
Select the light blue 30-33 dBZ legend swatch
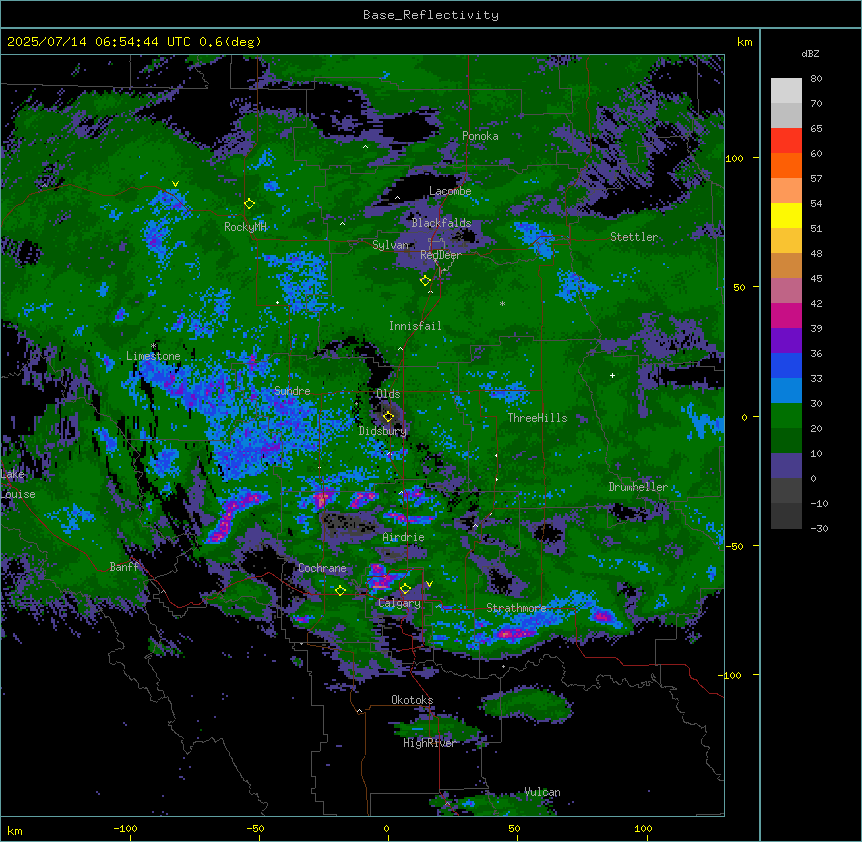point(786,391)
